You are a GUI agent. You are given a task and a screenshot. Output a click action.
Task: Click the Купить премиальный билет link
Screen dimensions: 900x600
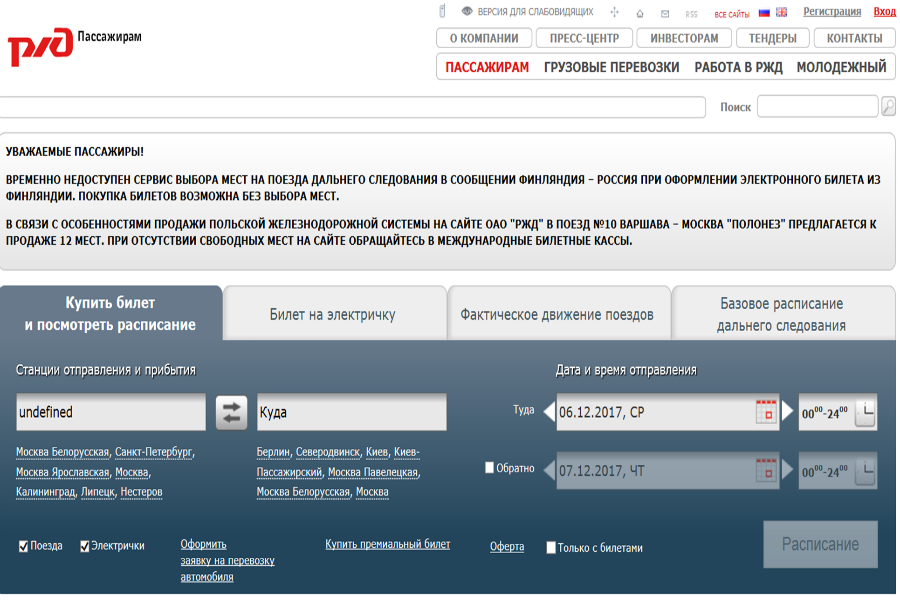[387, 545]
